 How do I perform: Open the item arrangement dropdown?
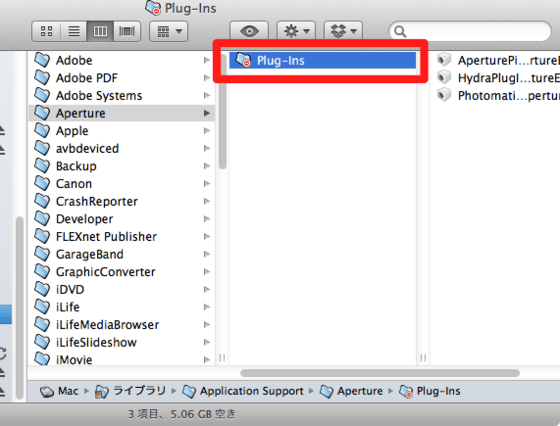(169, 31)
